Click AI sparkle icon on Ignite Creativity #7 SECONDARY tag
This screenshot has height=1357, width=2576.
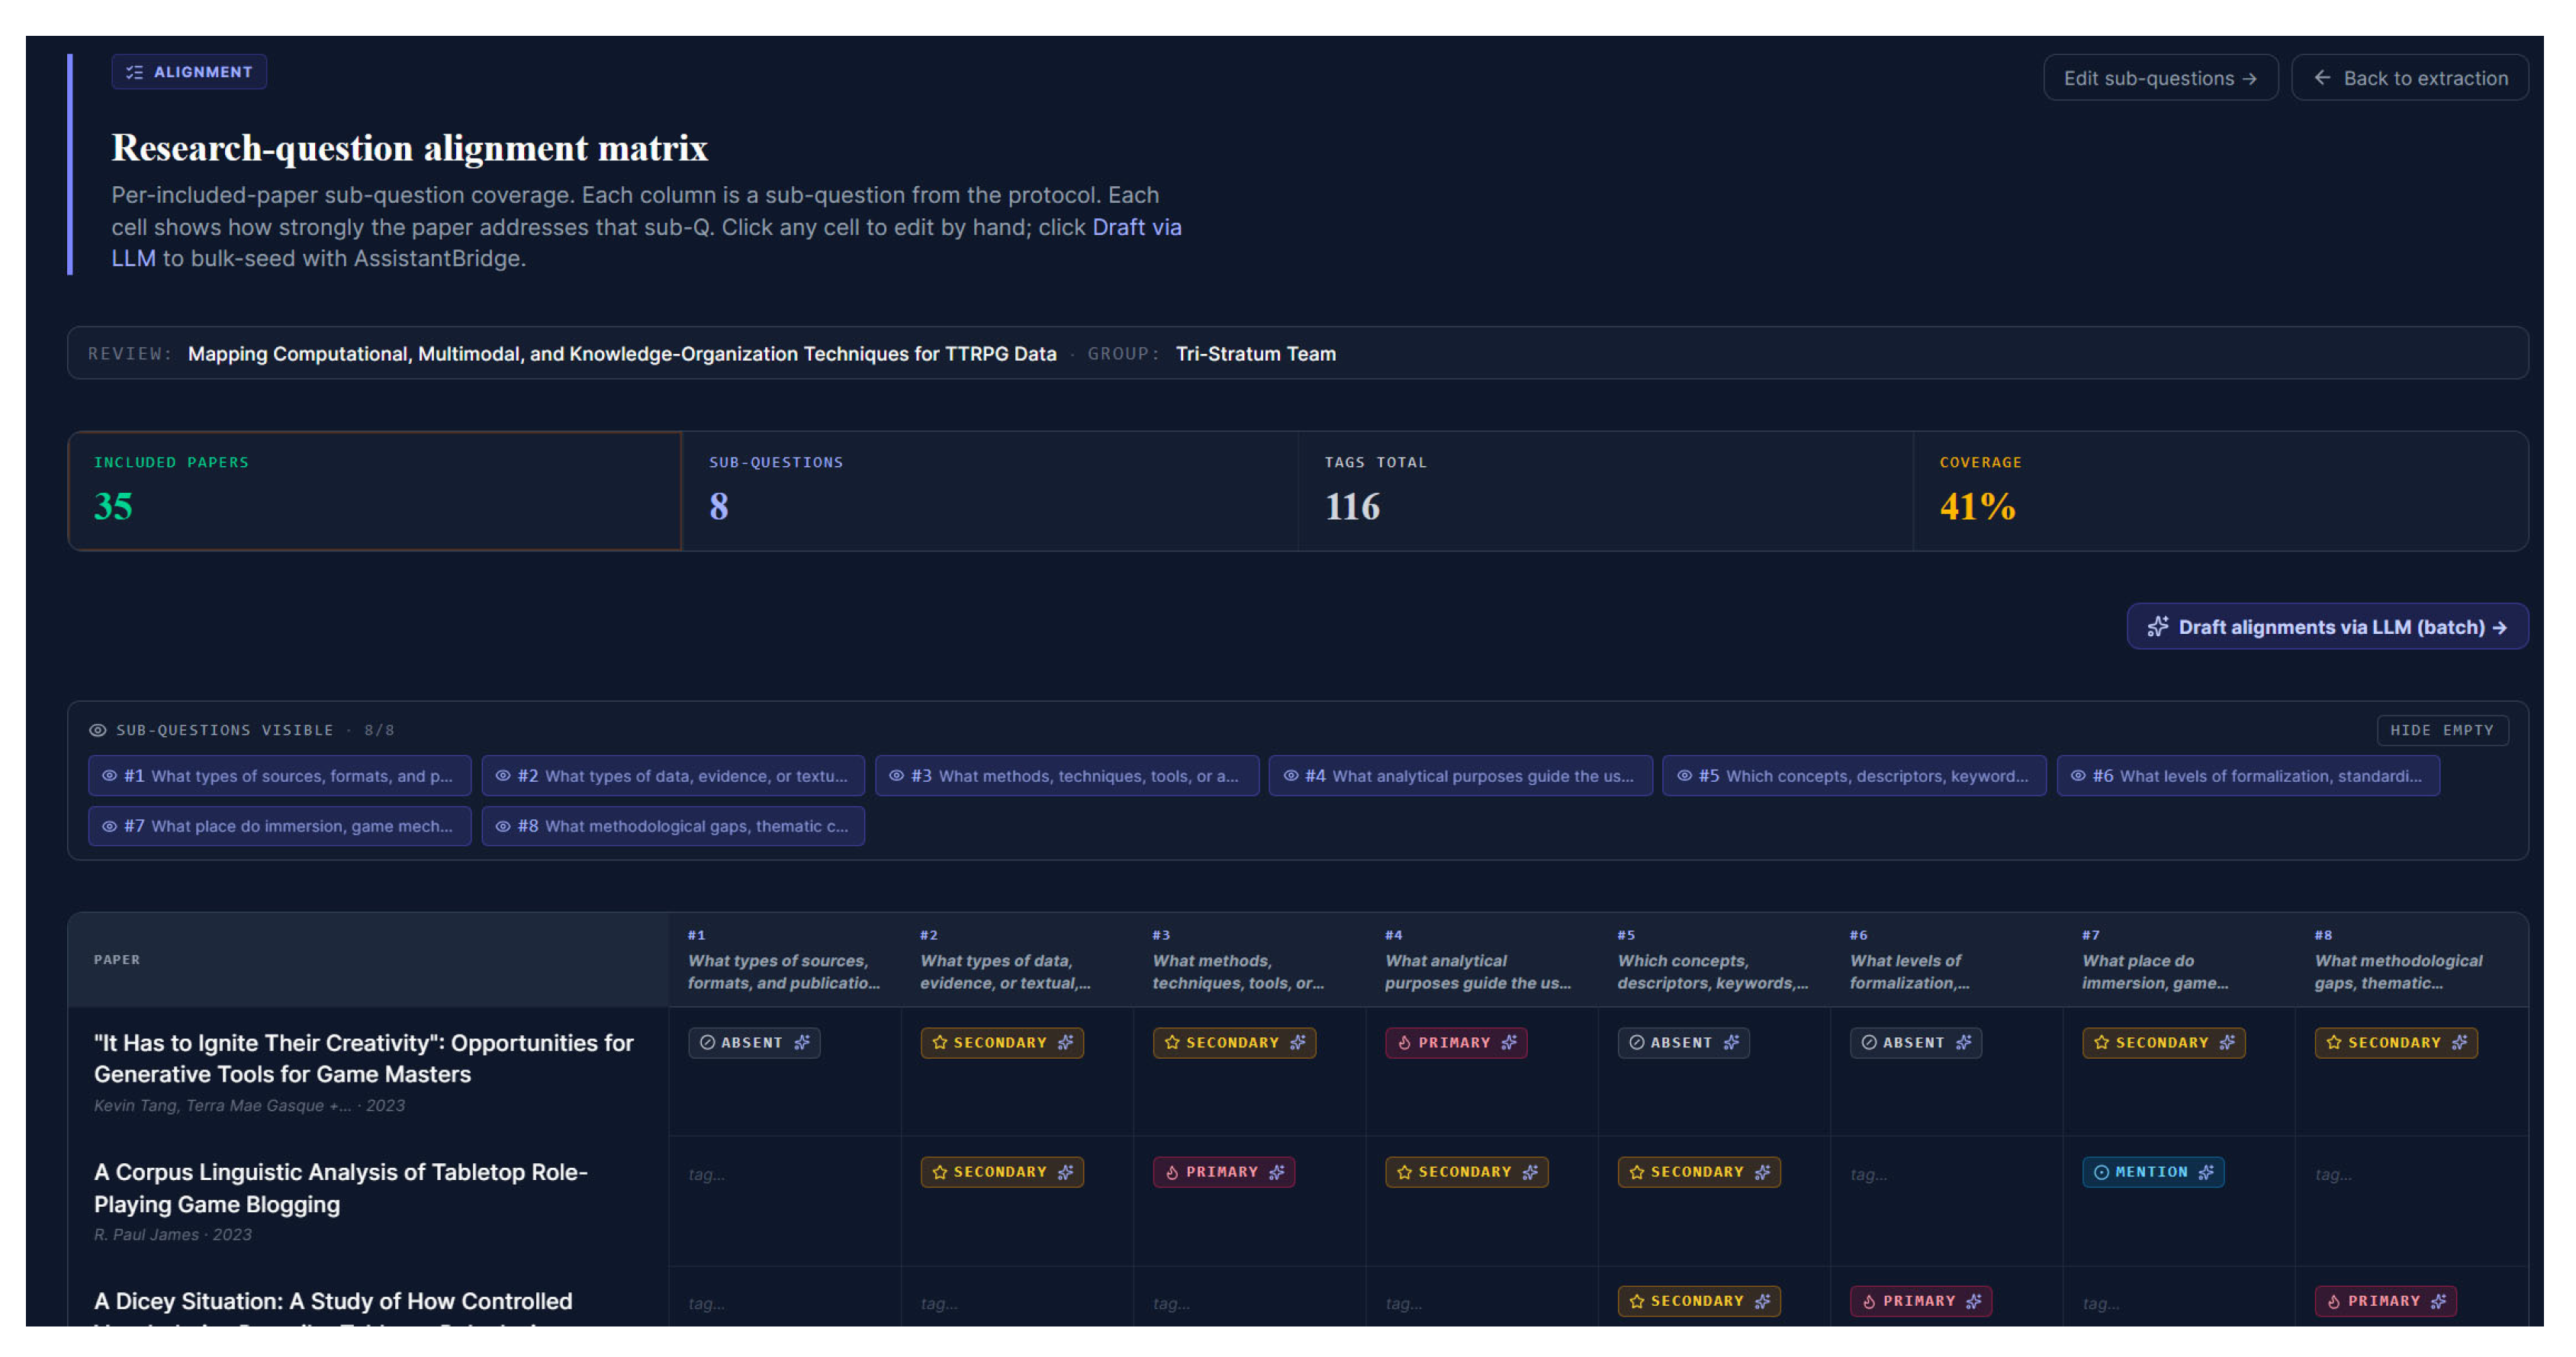click(x=2227, y=1042)
